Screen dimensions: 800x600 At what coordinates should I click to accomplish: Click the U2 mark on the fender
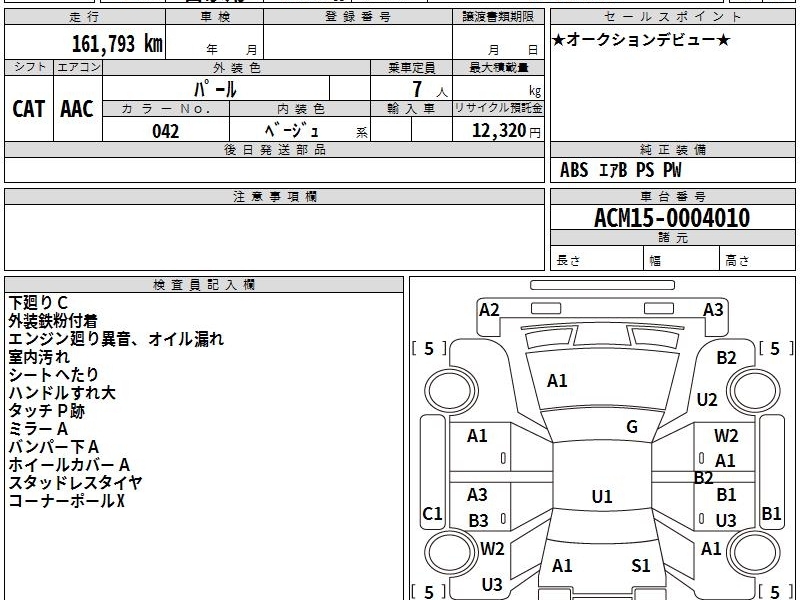707,400
